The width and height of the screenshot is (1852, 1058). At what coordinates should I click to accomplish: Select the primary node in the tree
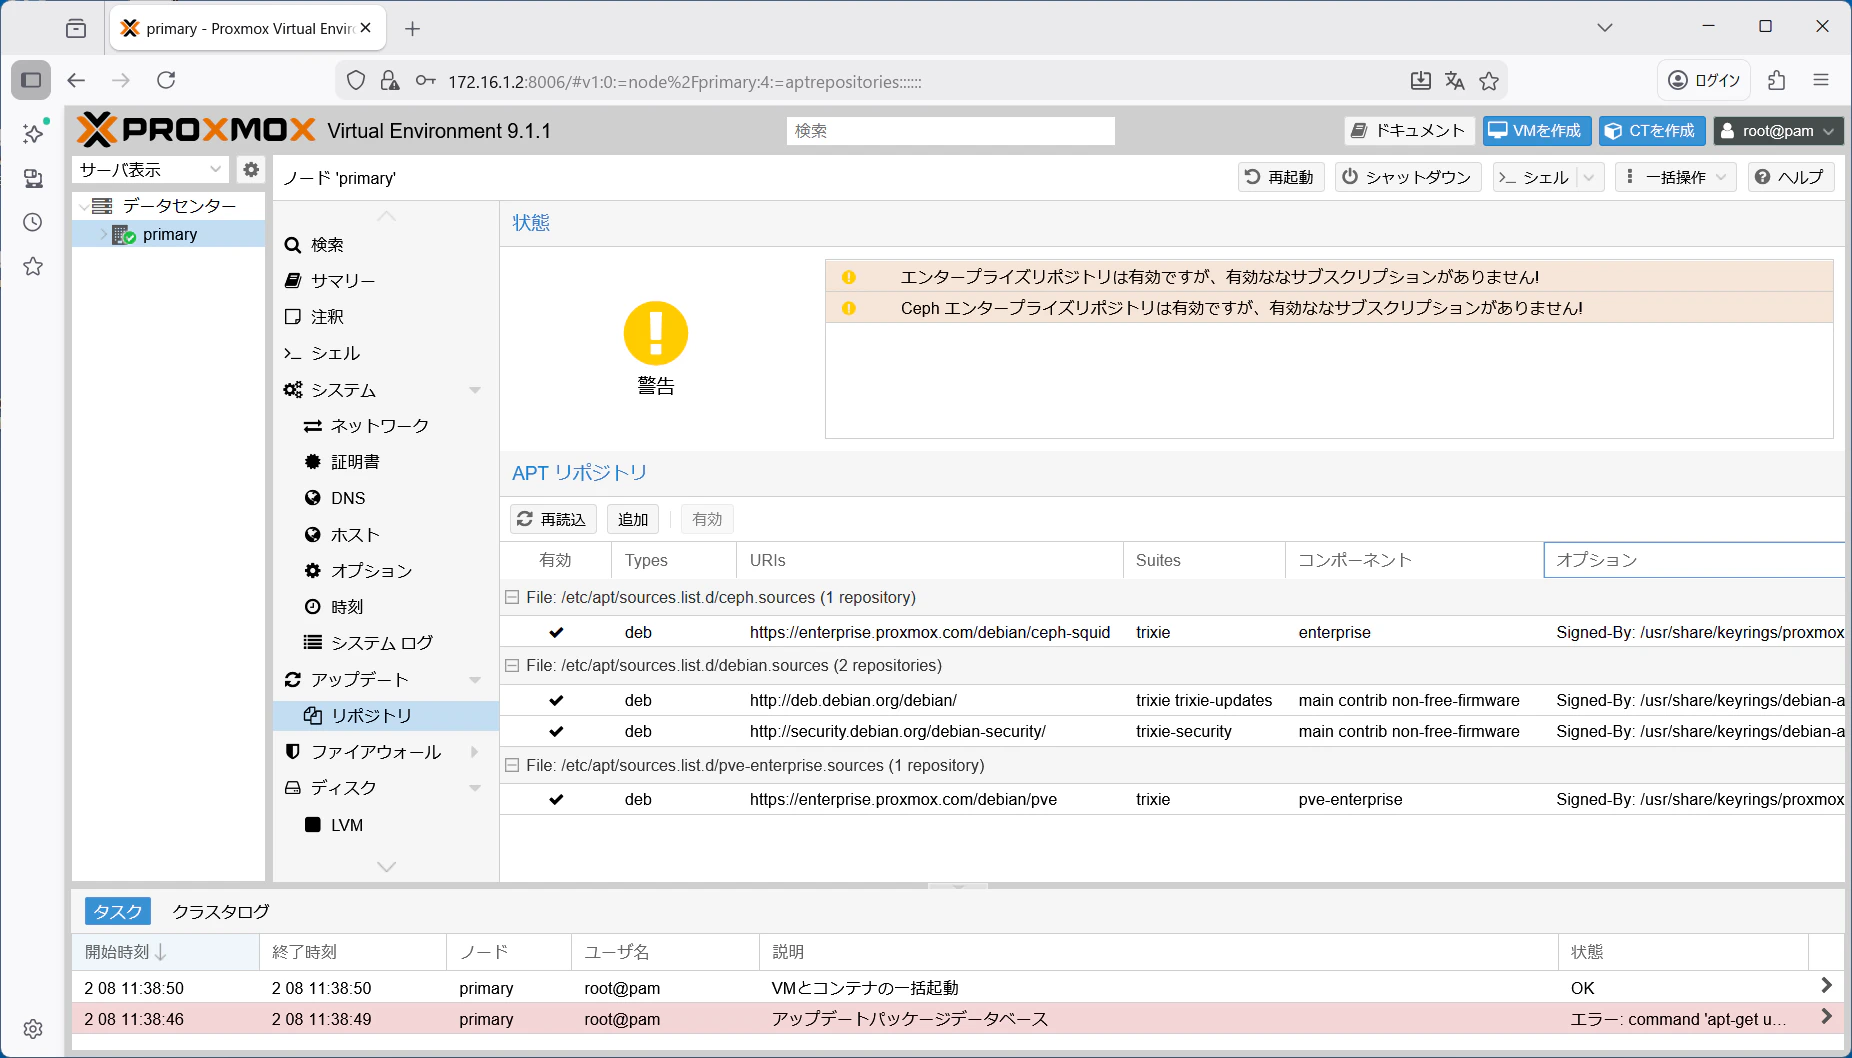point(169,234)
